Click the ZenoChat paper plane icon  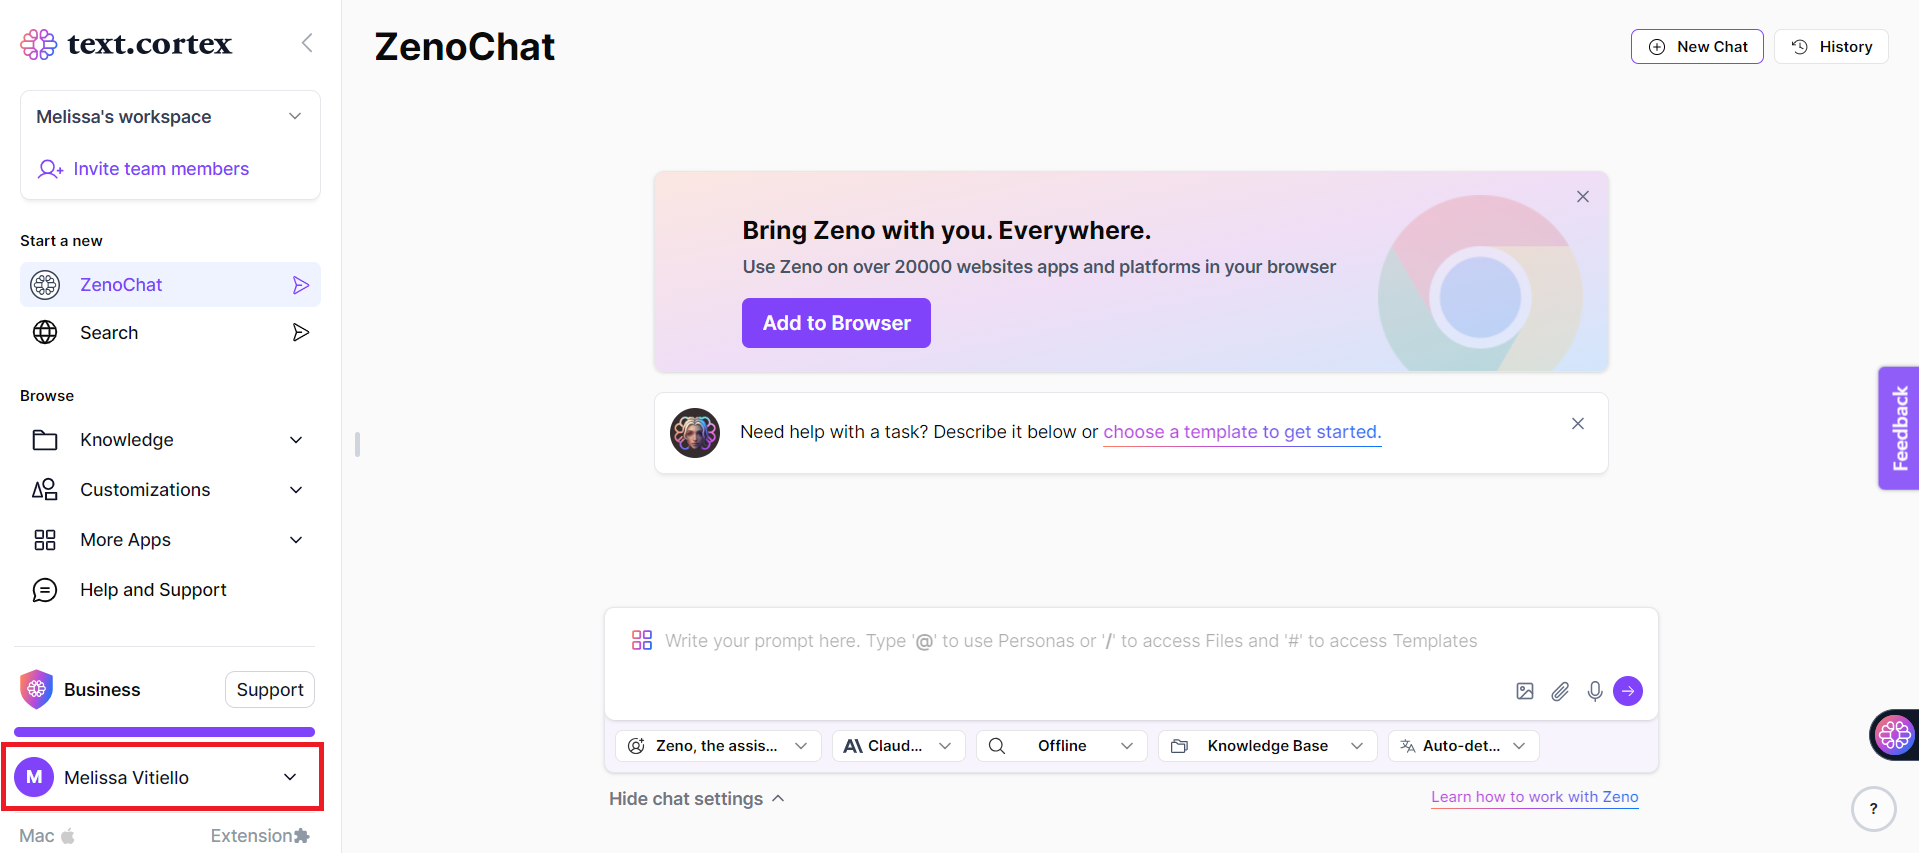point(301,284)
